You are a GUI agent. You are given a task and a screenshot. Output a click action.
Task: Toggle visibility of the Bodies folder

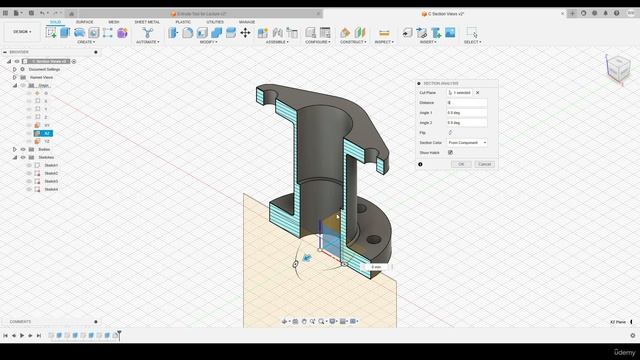(23, 149)
